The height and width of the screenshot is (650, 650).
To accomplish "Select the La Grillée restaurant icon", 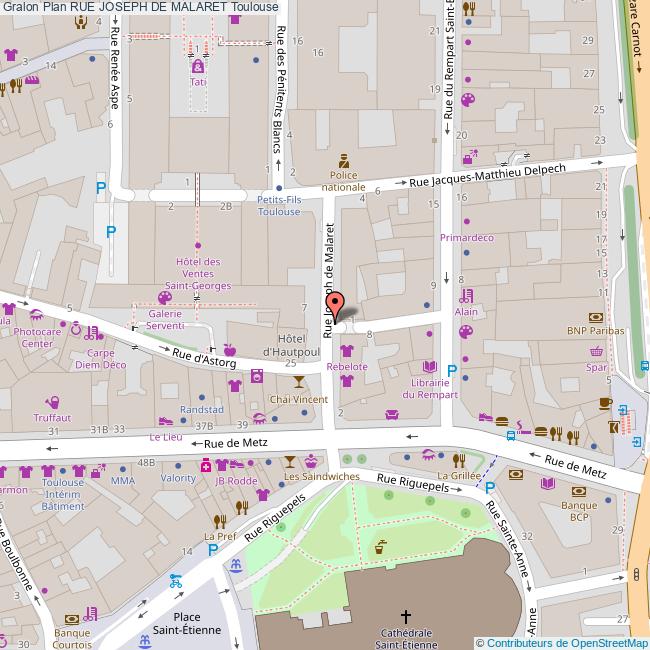I will point(459,460).
